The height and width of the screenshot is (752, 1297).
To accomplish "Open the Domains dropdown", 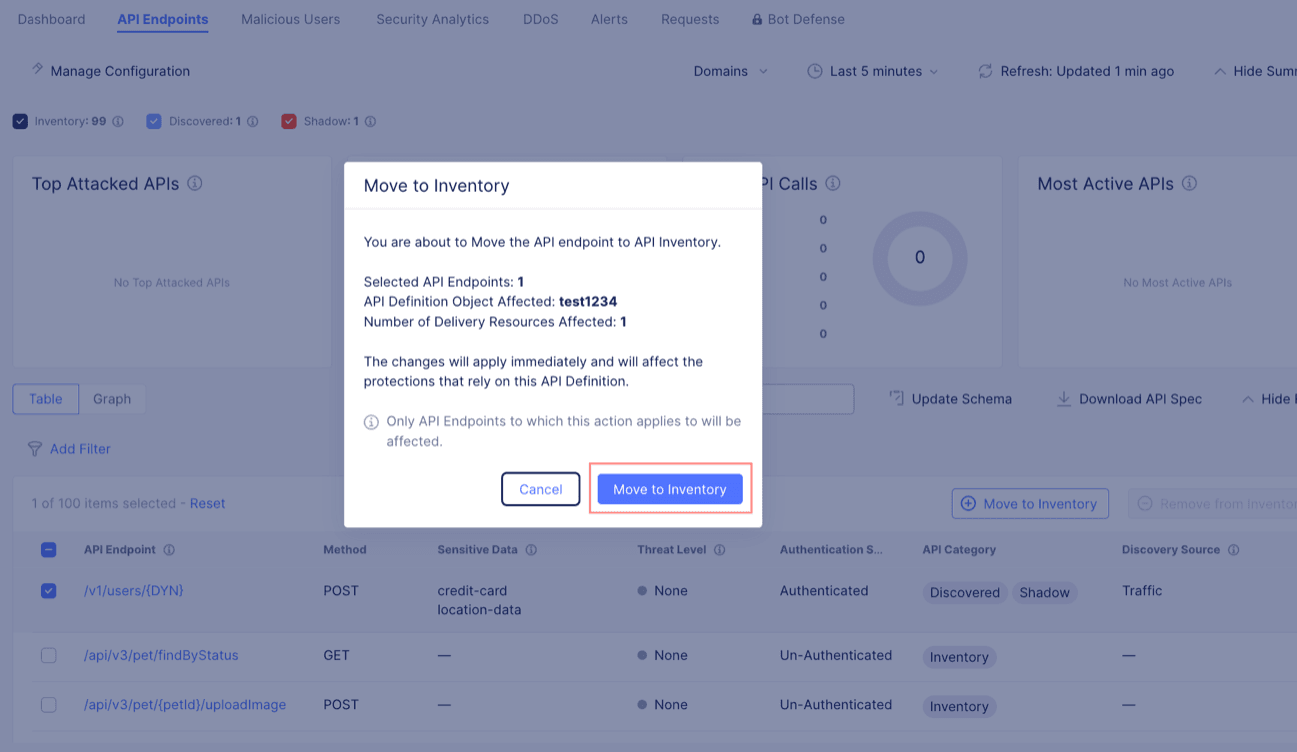I will click(730, 71).
